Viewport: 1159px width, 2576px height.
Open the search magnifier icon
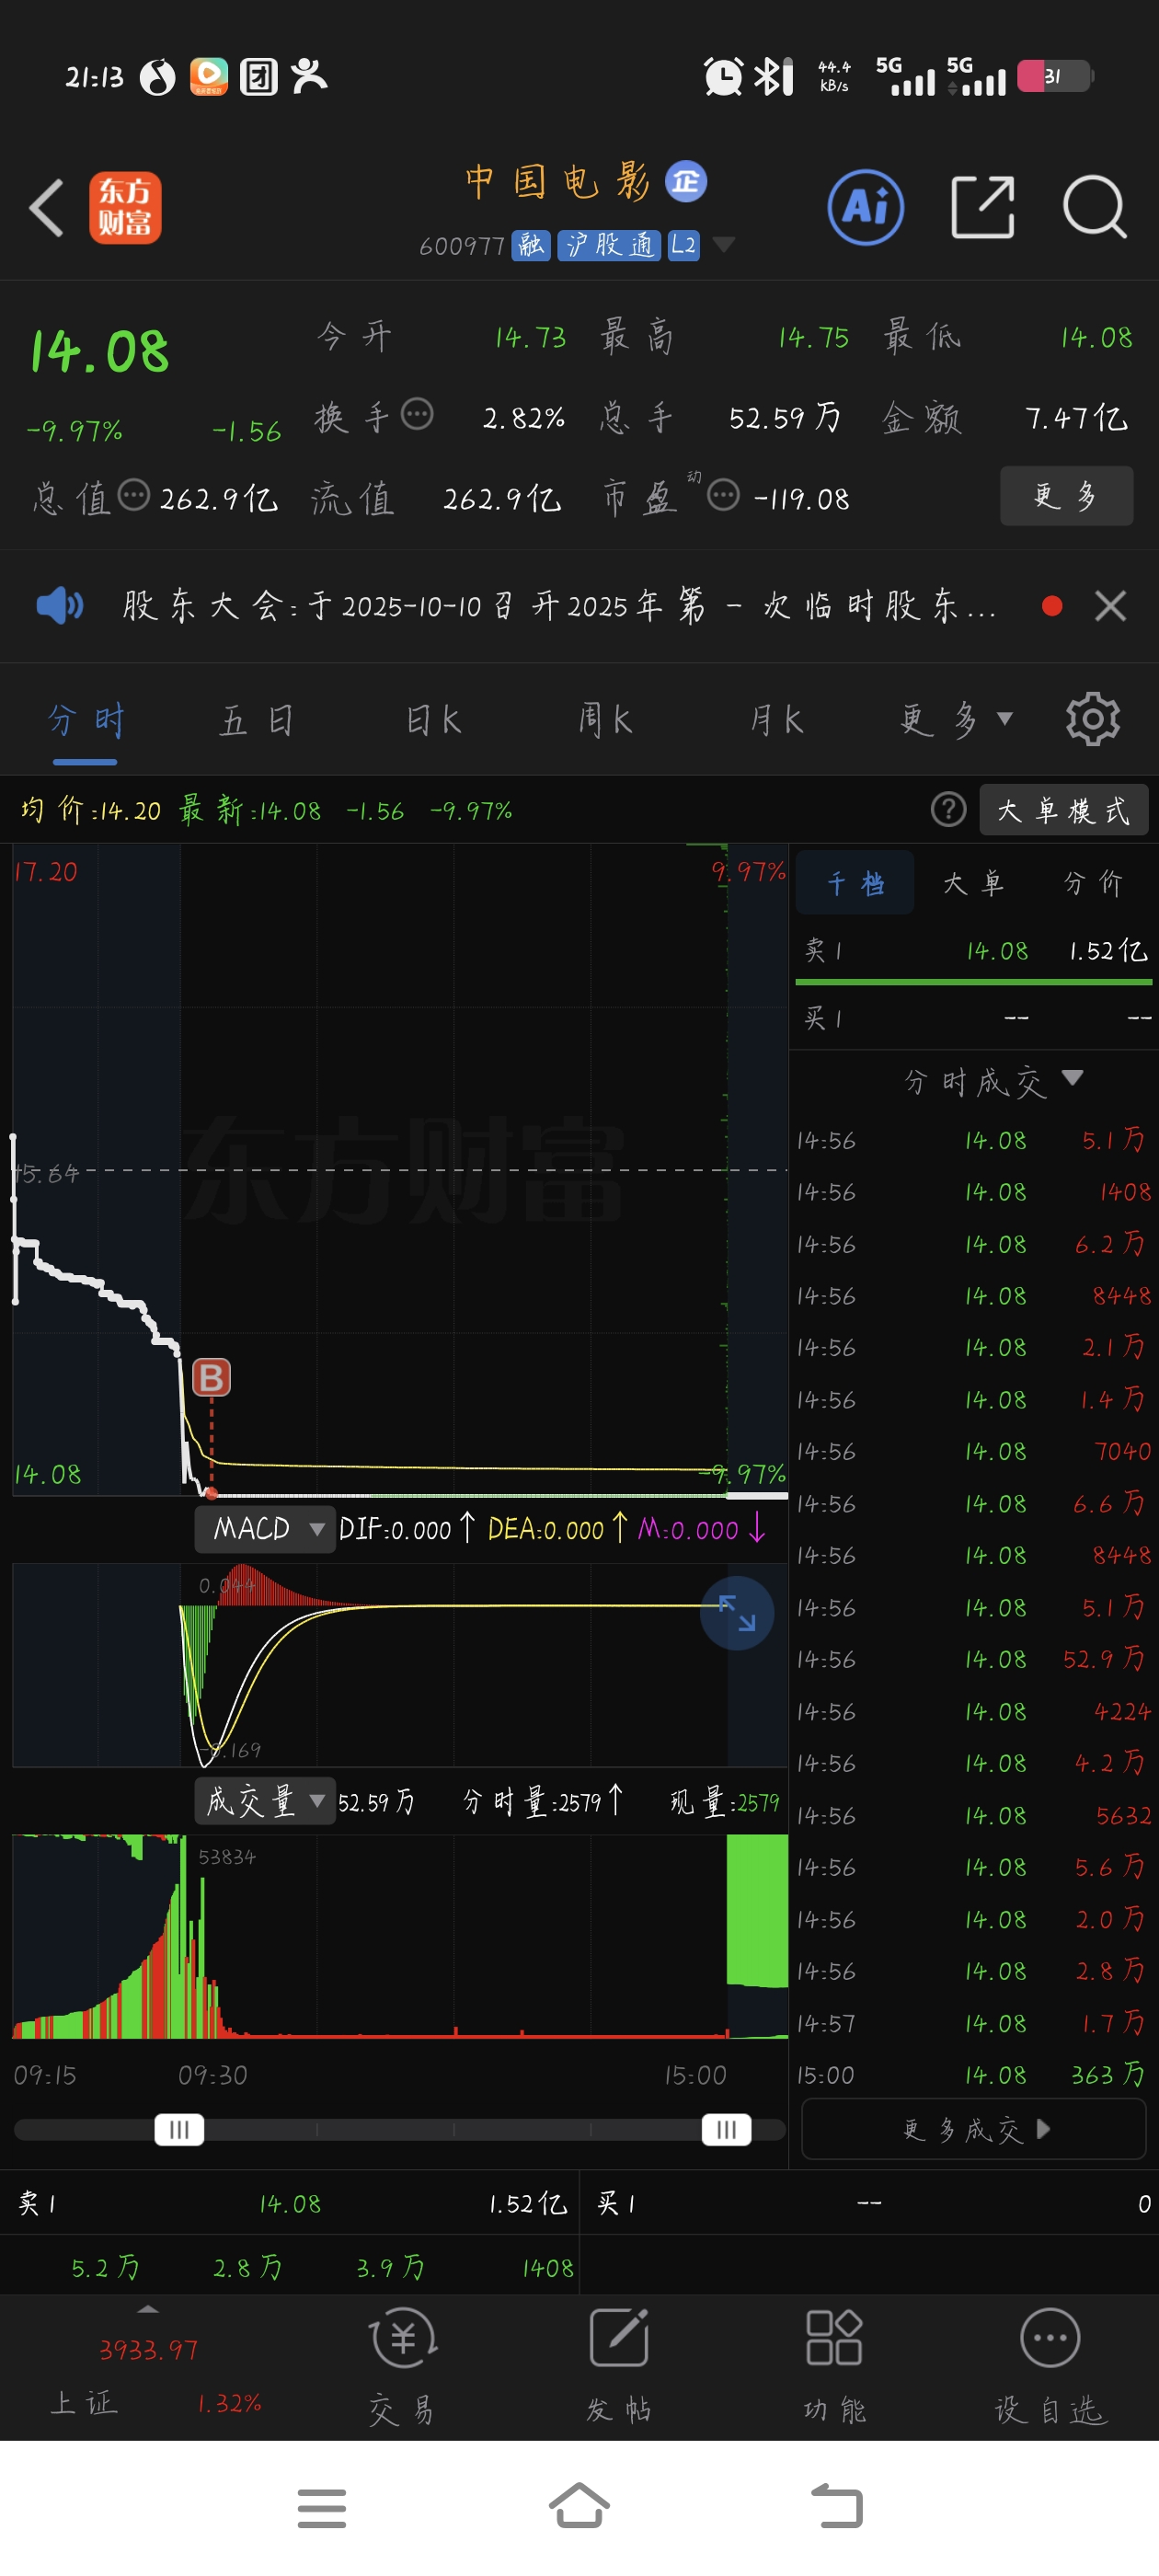click(1095, 208)
